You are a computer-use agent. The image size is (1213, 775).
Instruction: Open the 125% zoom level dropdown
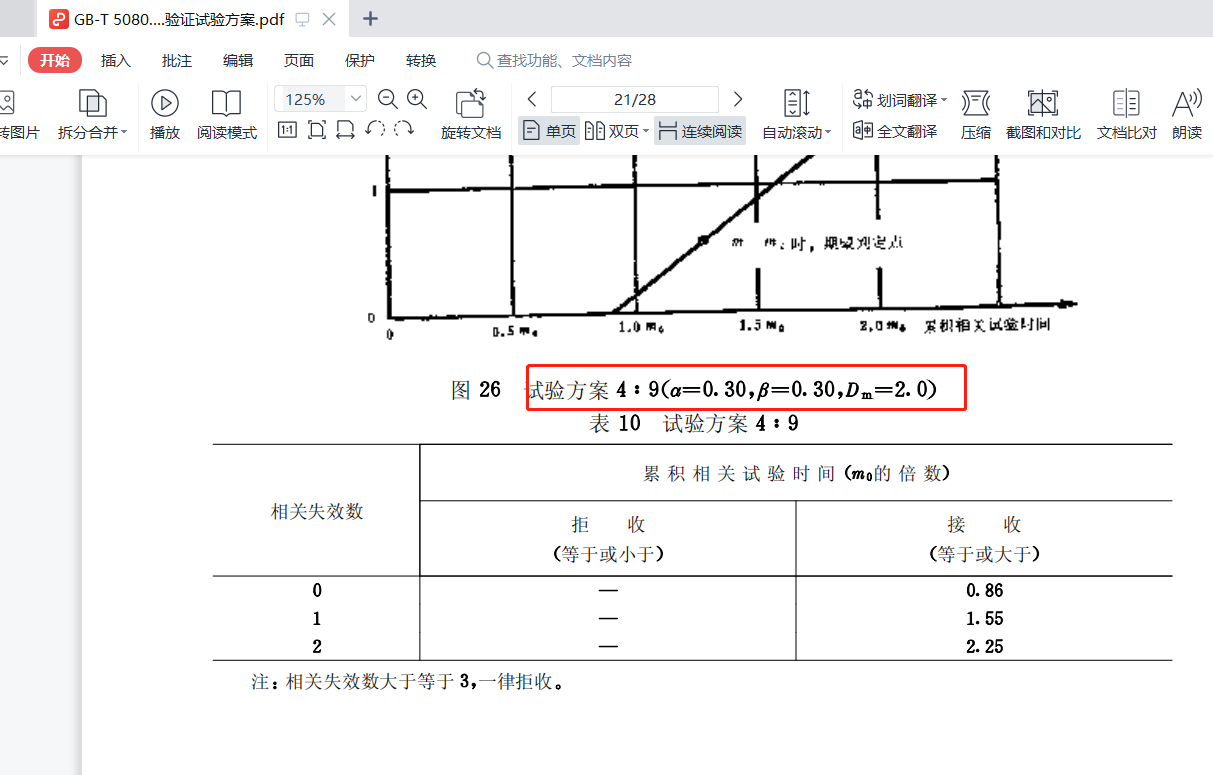[357, 99]
